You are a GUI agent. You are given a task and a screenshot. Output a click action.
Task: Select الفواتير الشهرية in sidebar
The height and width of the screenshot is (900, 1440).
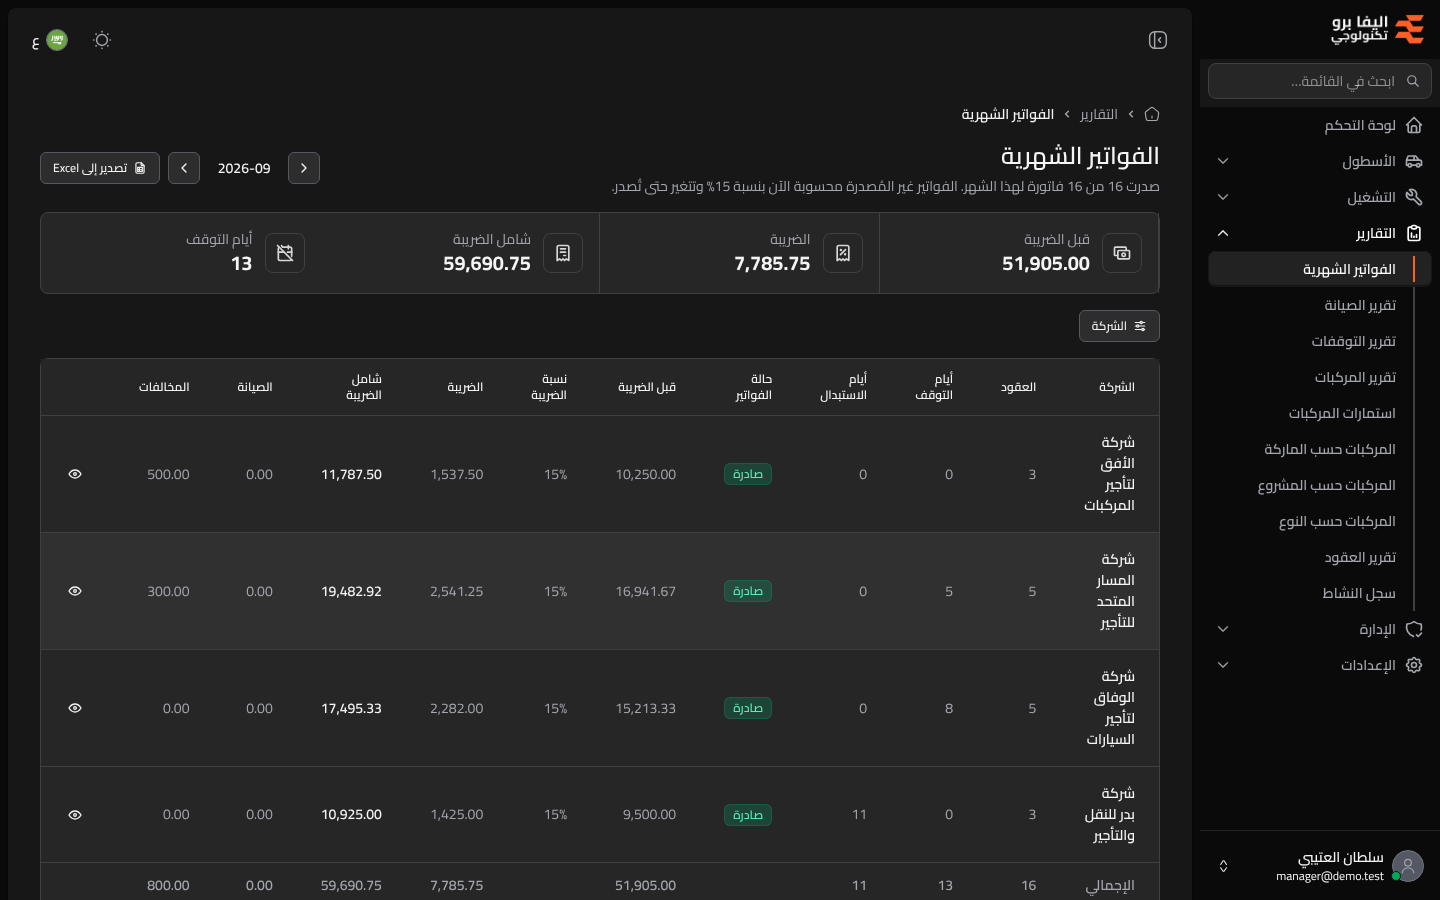tap(1320, 269)
